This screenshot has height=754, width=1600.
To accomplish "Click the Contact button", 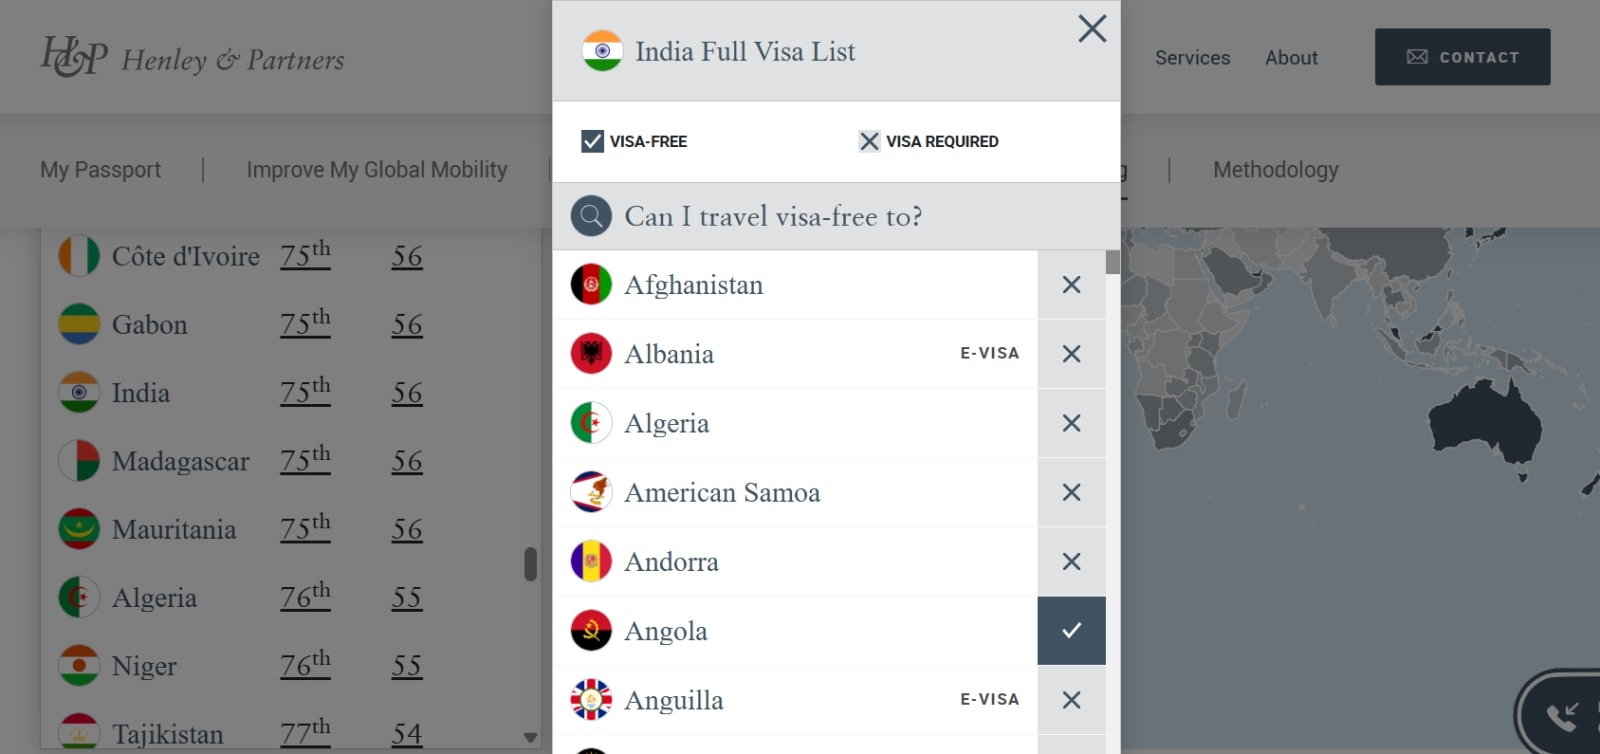I will point(1462,57).
